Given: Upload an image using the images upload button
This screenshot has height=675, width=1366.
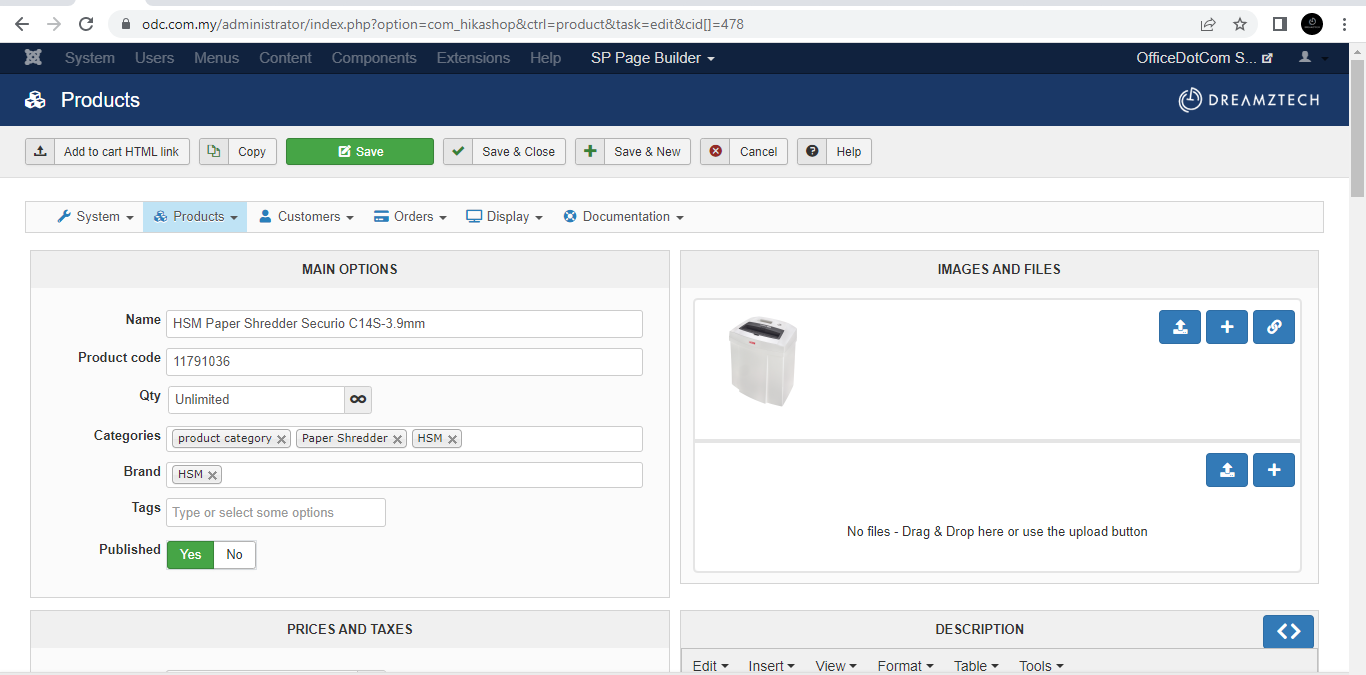Looking at the screenshot, I should click(1180, 327).
